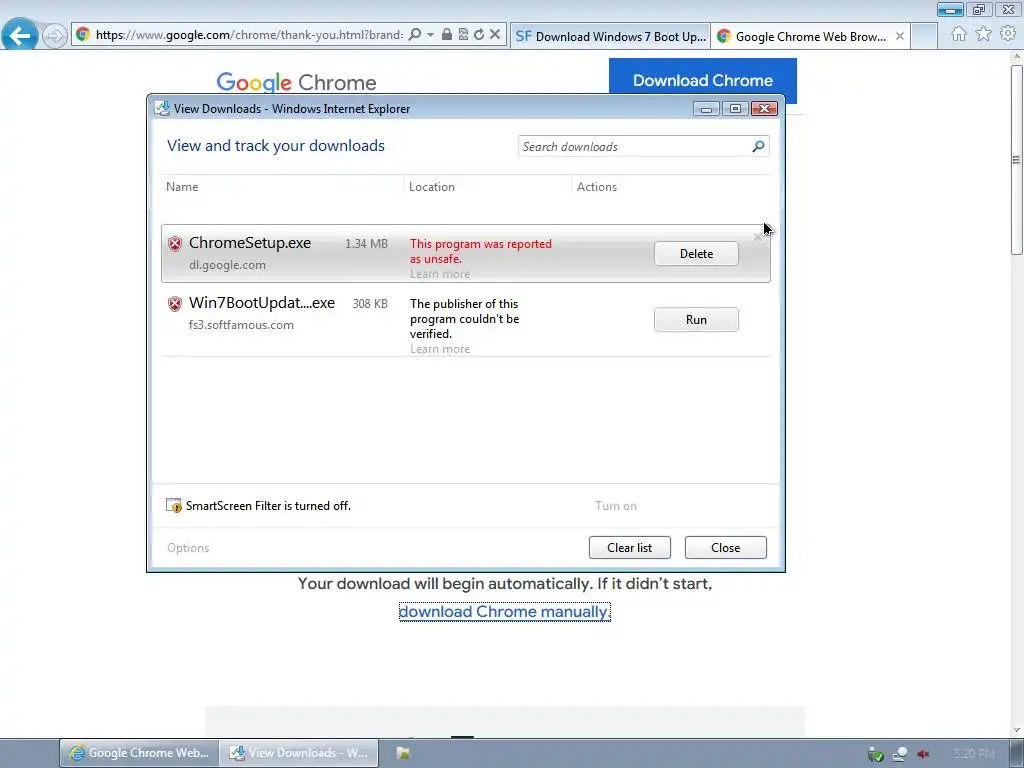
Task: Run the Win7BootUpdat....exe download
Action: [x=696, y=319]
